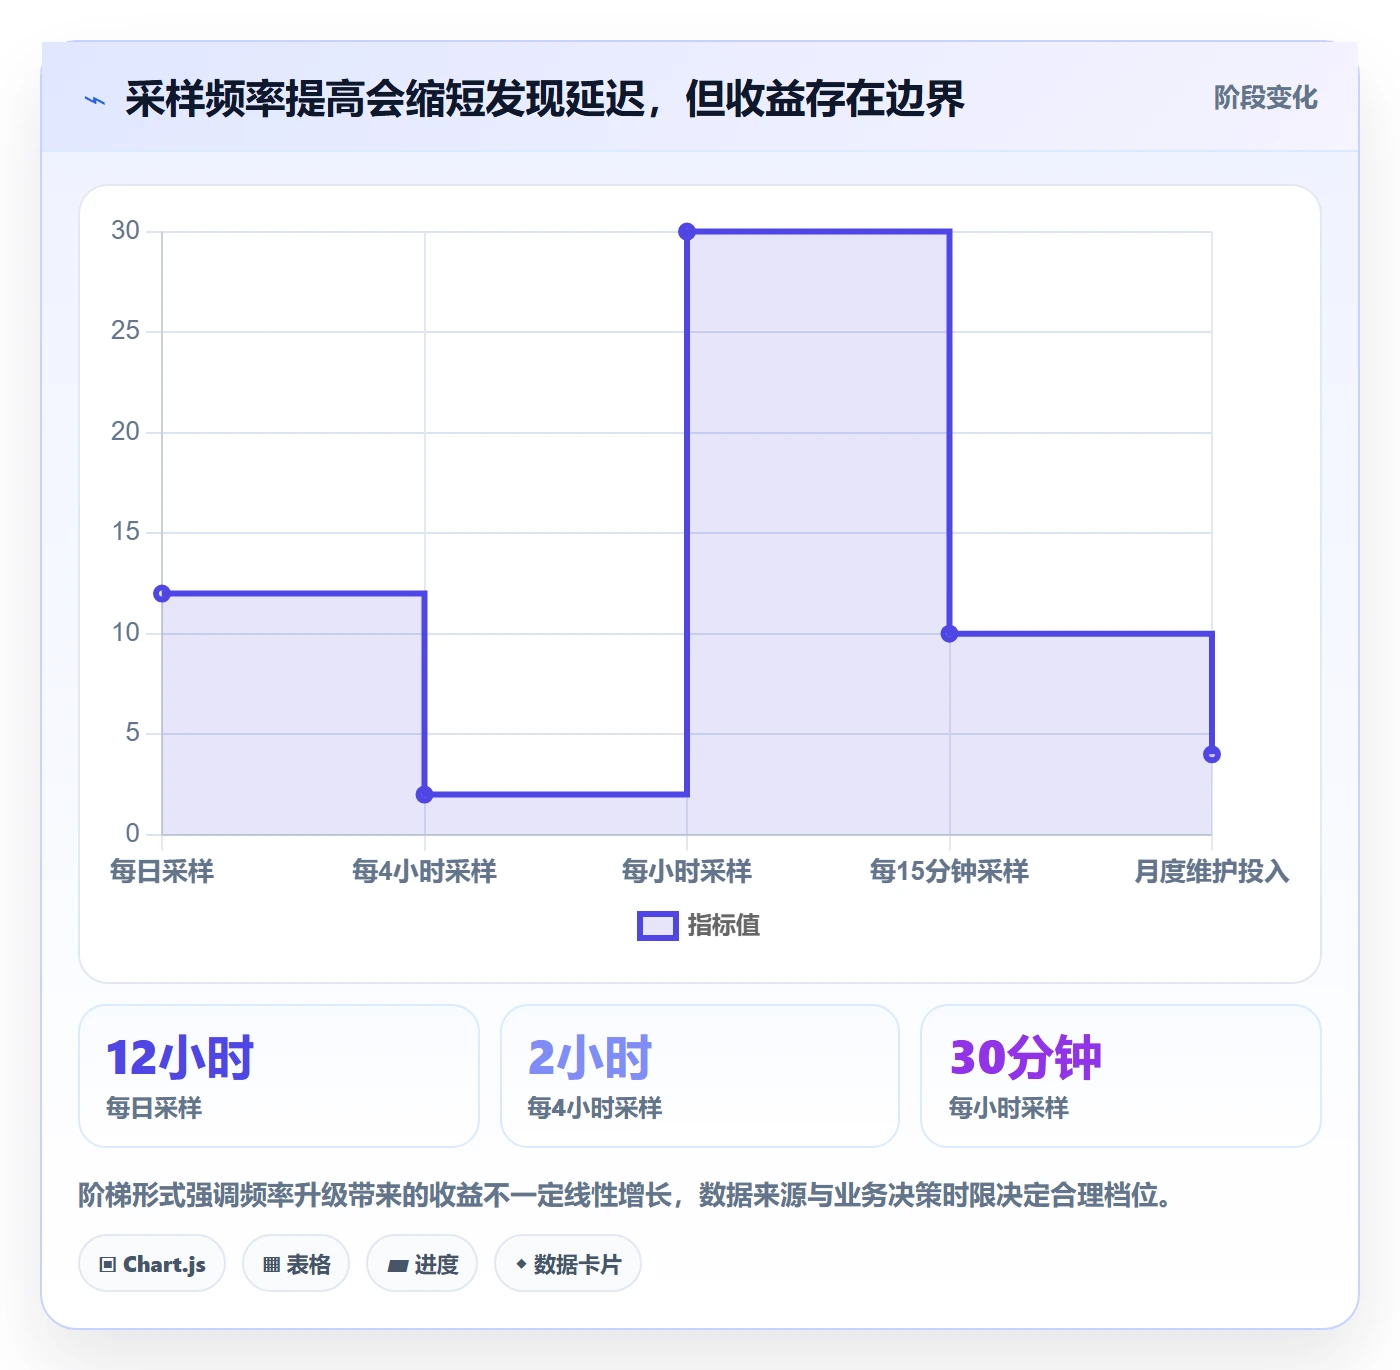The width and height of the screenshot is (1400, 1370).
Task: Click the y-axis value 30
Action: [x=125, y=231]
